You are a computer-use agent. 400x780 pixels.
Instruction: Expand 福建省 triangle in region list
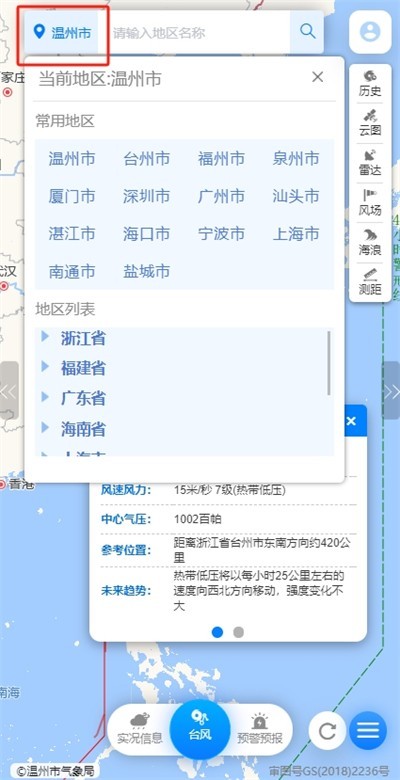coord(45,367)
